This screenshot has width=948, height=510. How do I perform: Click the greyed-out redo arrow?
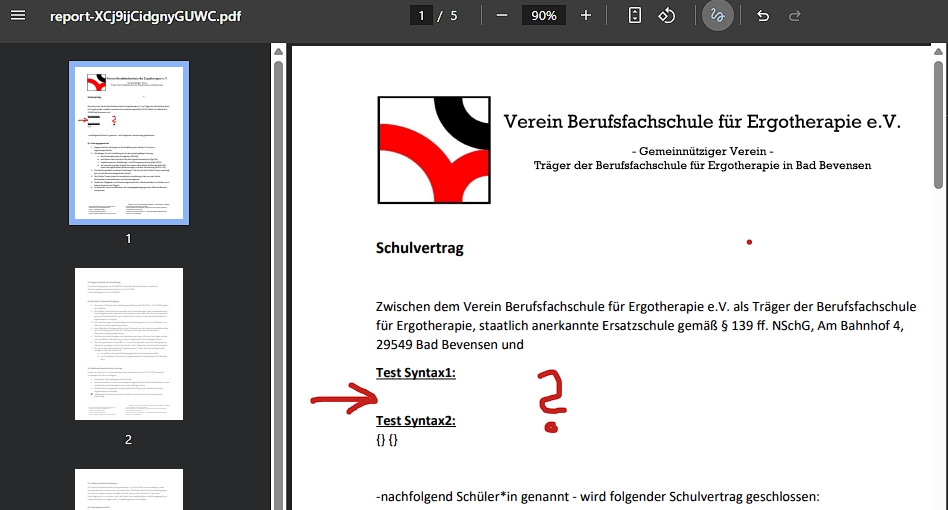pyautogui.click(x=795, y=16)
